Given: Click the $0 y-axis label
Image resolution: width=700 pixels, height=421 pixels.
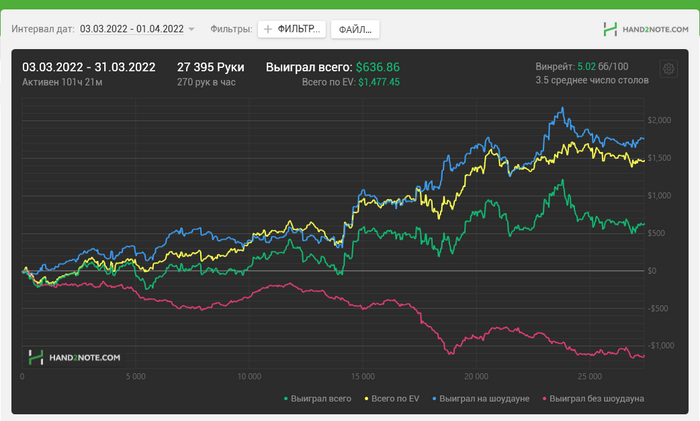Looking at the screenshot, I should (652, 271).
